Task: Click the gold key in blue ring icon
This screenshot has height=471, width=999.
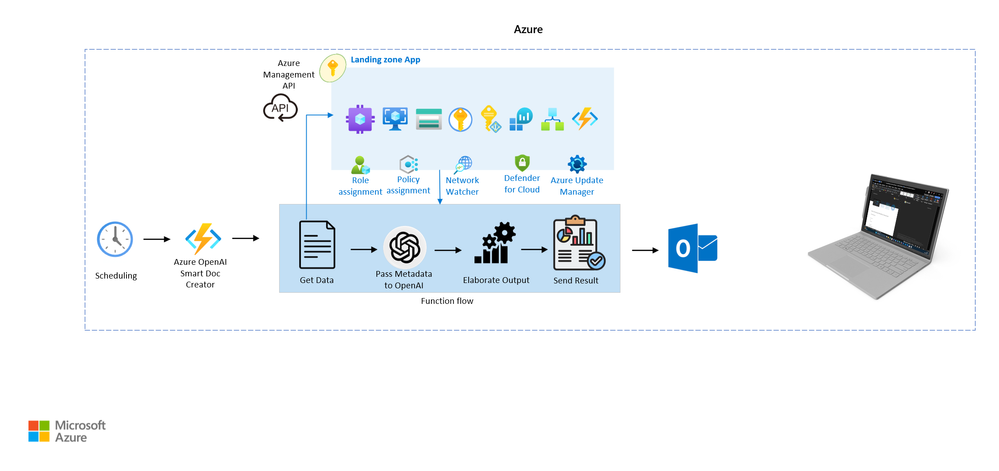Action: pos(460,119)
